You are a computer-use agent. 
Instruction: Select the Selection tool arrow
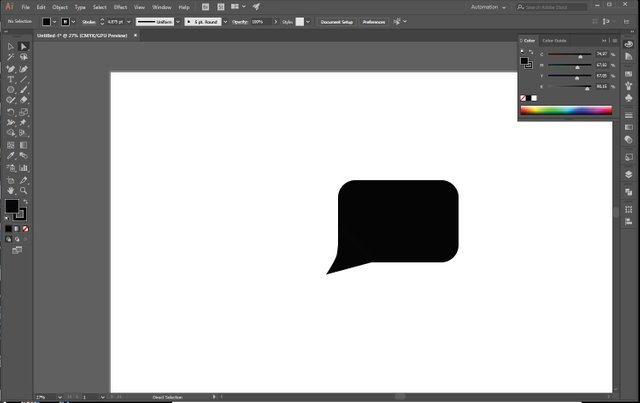[x=11, y=47]
